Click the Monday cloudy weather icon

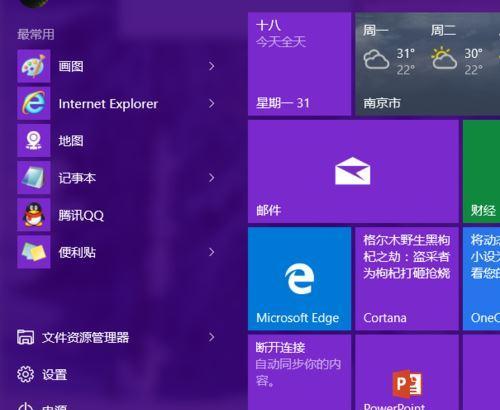[376, 59]
